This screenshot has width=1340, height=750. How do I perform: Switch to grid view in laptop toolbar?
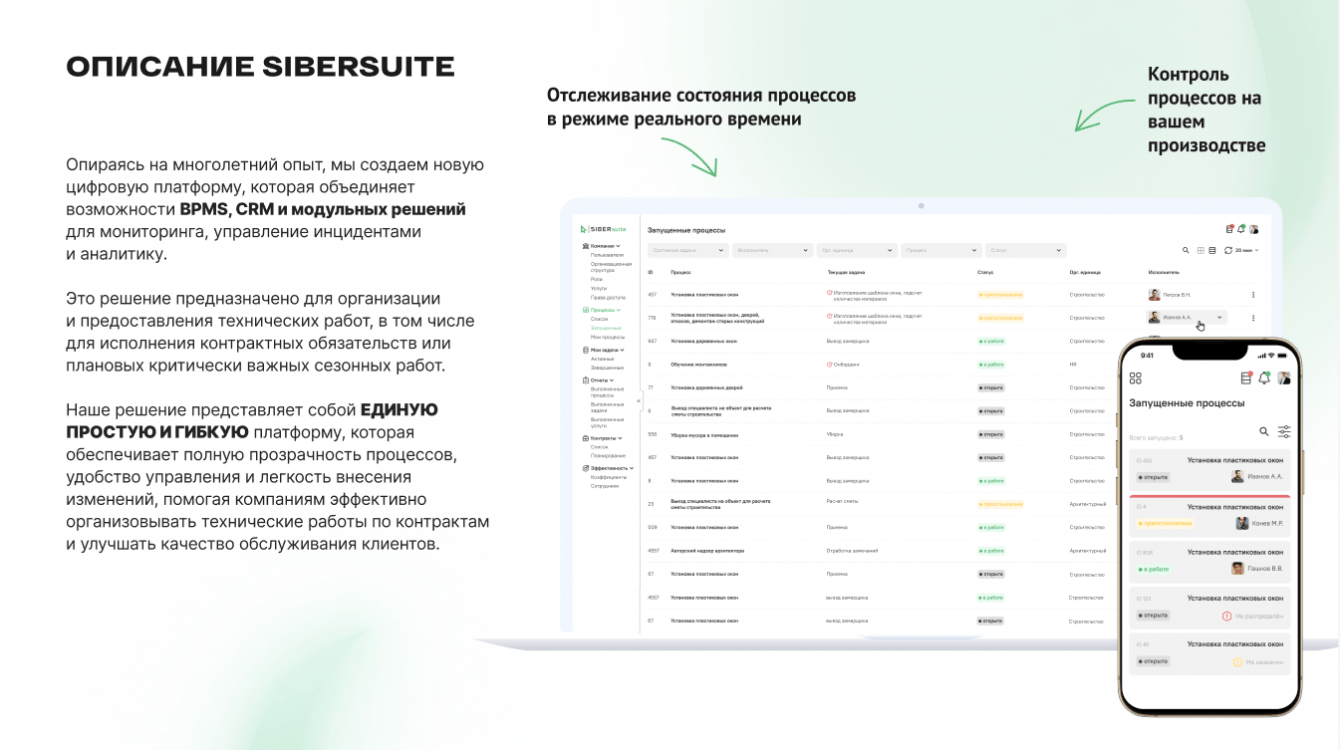(x=1200, y=250)
